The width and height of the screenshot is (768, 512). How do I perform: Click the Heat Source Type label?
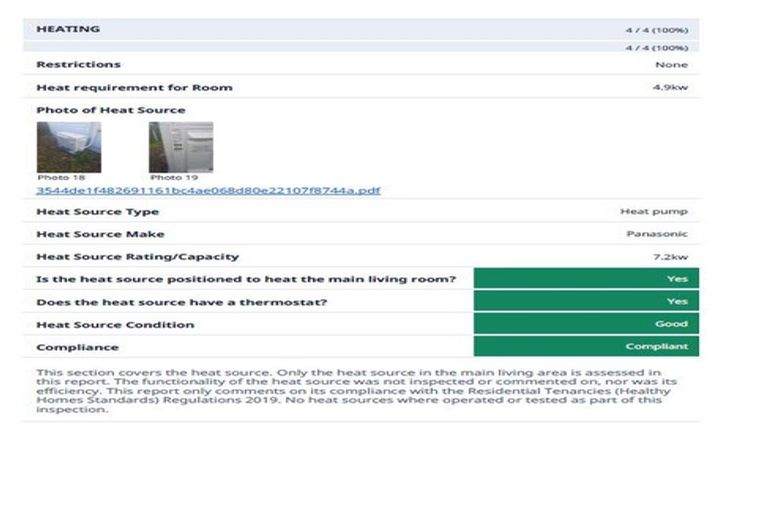(x=97, y=212)
